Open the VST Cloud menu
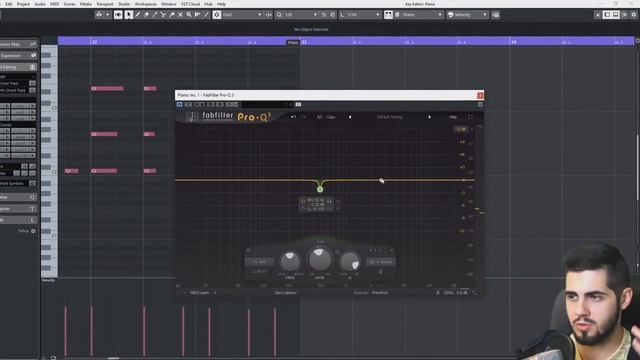 [x=190, y=4]
